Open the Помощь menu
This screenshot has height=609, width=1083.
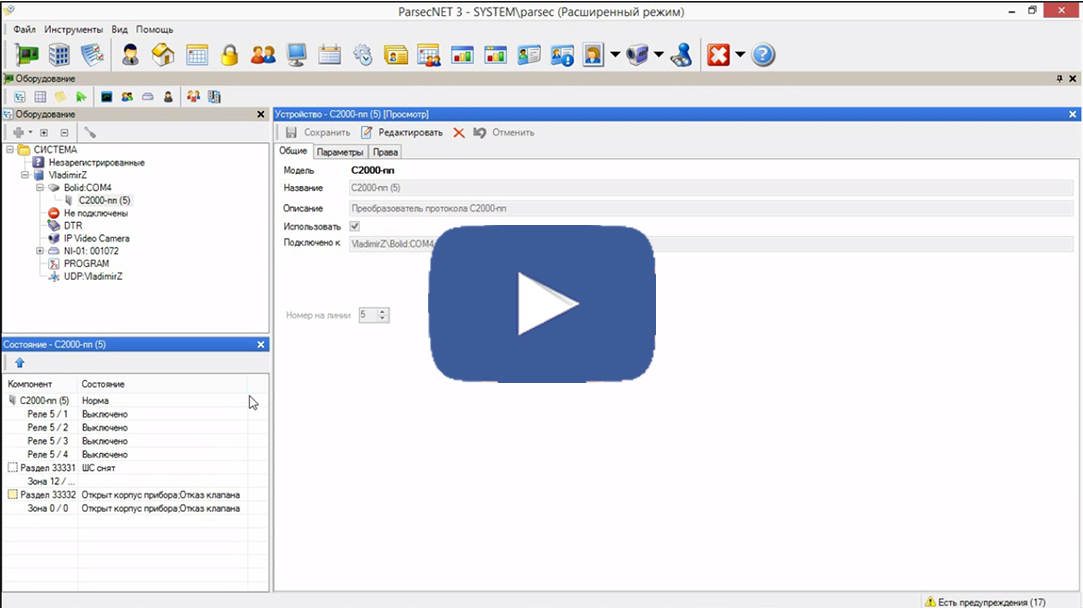pos(154,30)
